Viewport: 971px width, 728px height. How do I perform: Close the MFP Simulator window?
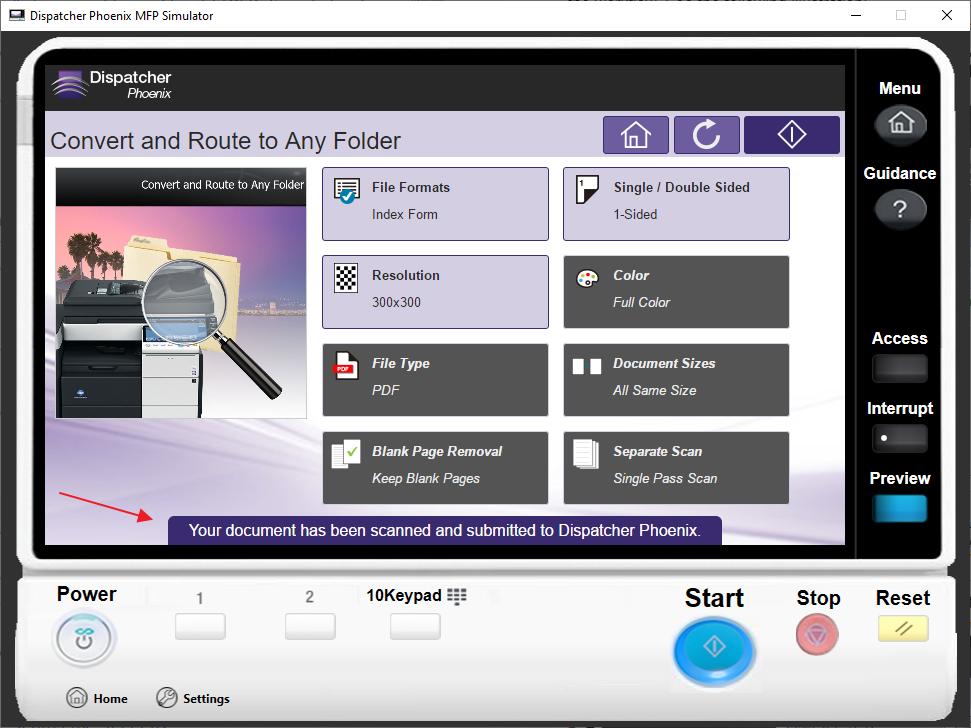click(x=947, y=15)
